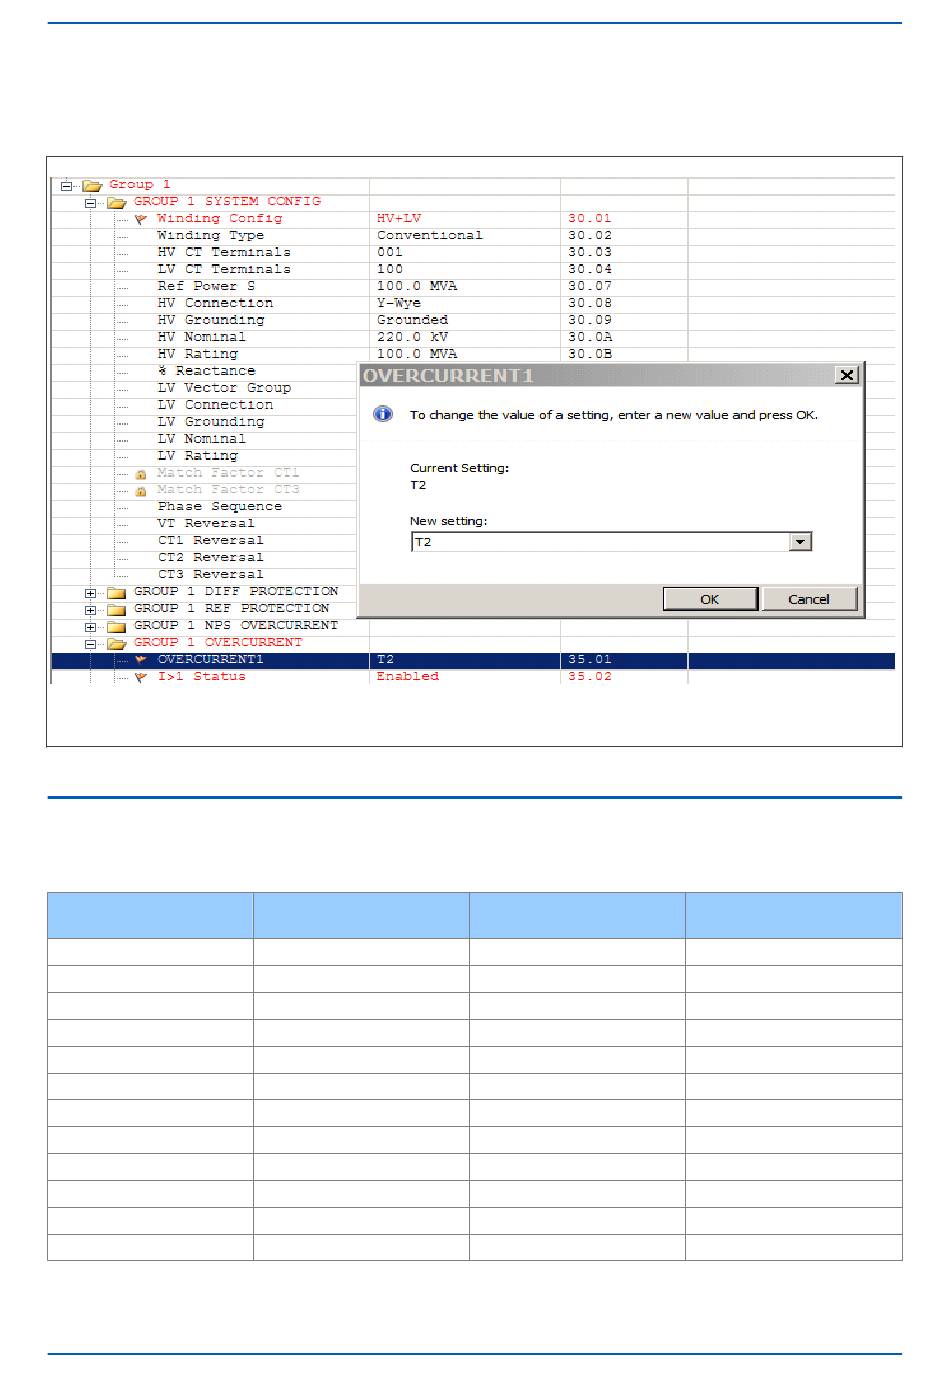
Task: Click the info icon in the dialog
Action: (x=383, y=414)
